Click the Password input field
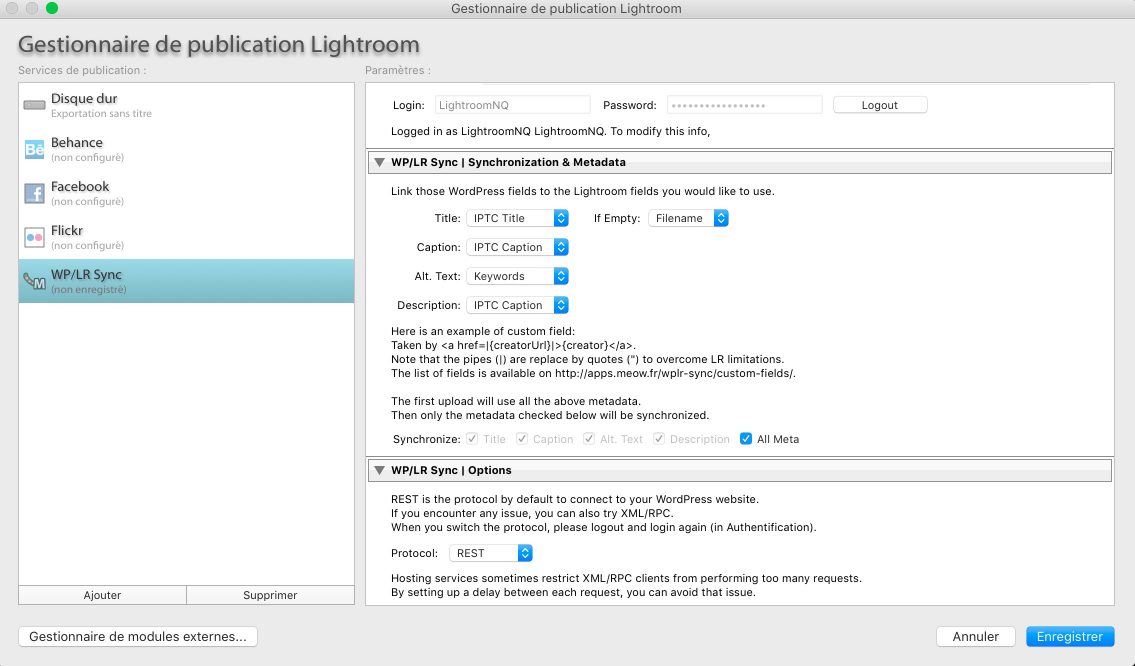The image size is (1135, 666). pos(744,105)
